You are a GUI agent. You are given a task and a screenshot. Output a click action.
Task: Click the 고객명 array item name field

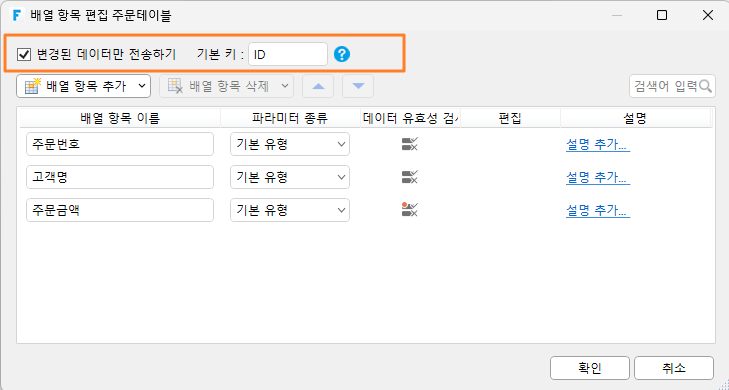[120, 177]
